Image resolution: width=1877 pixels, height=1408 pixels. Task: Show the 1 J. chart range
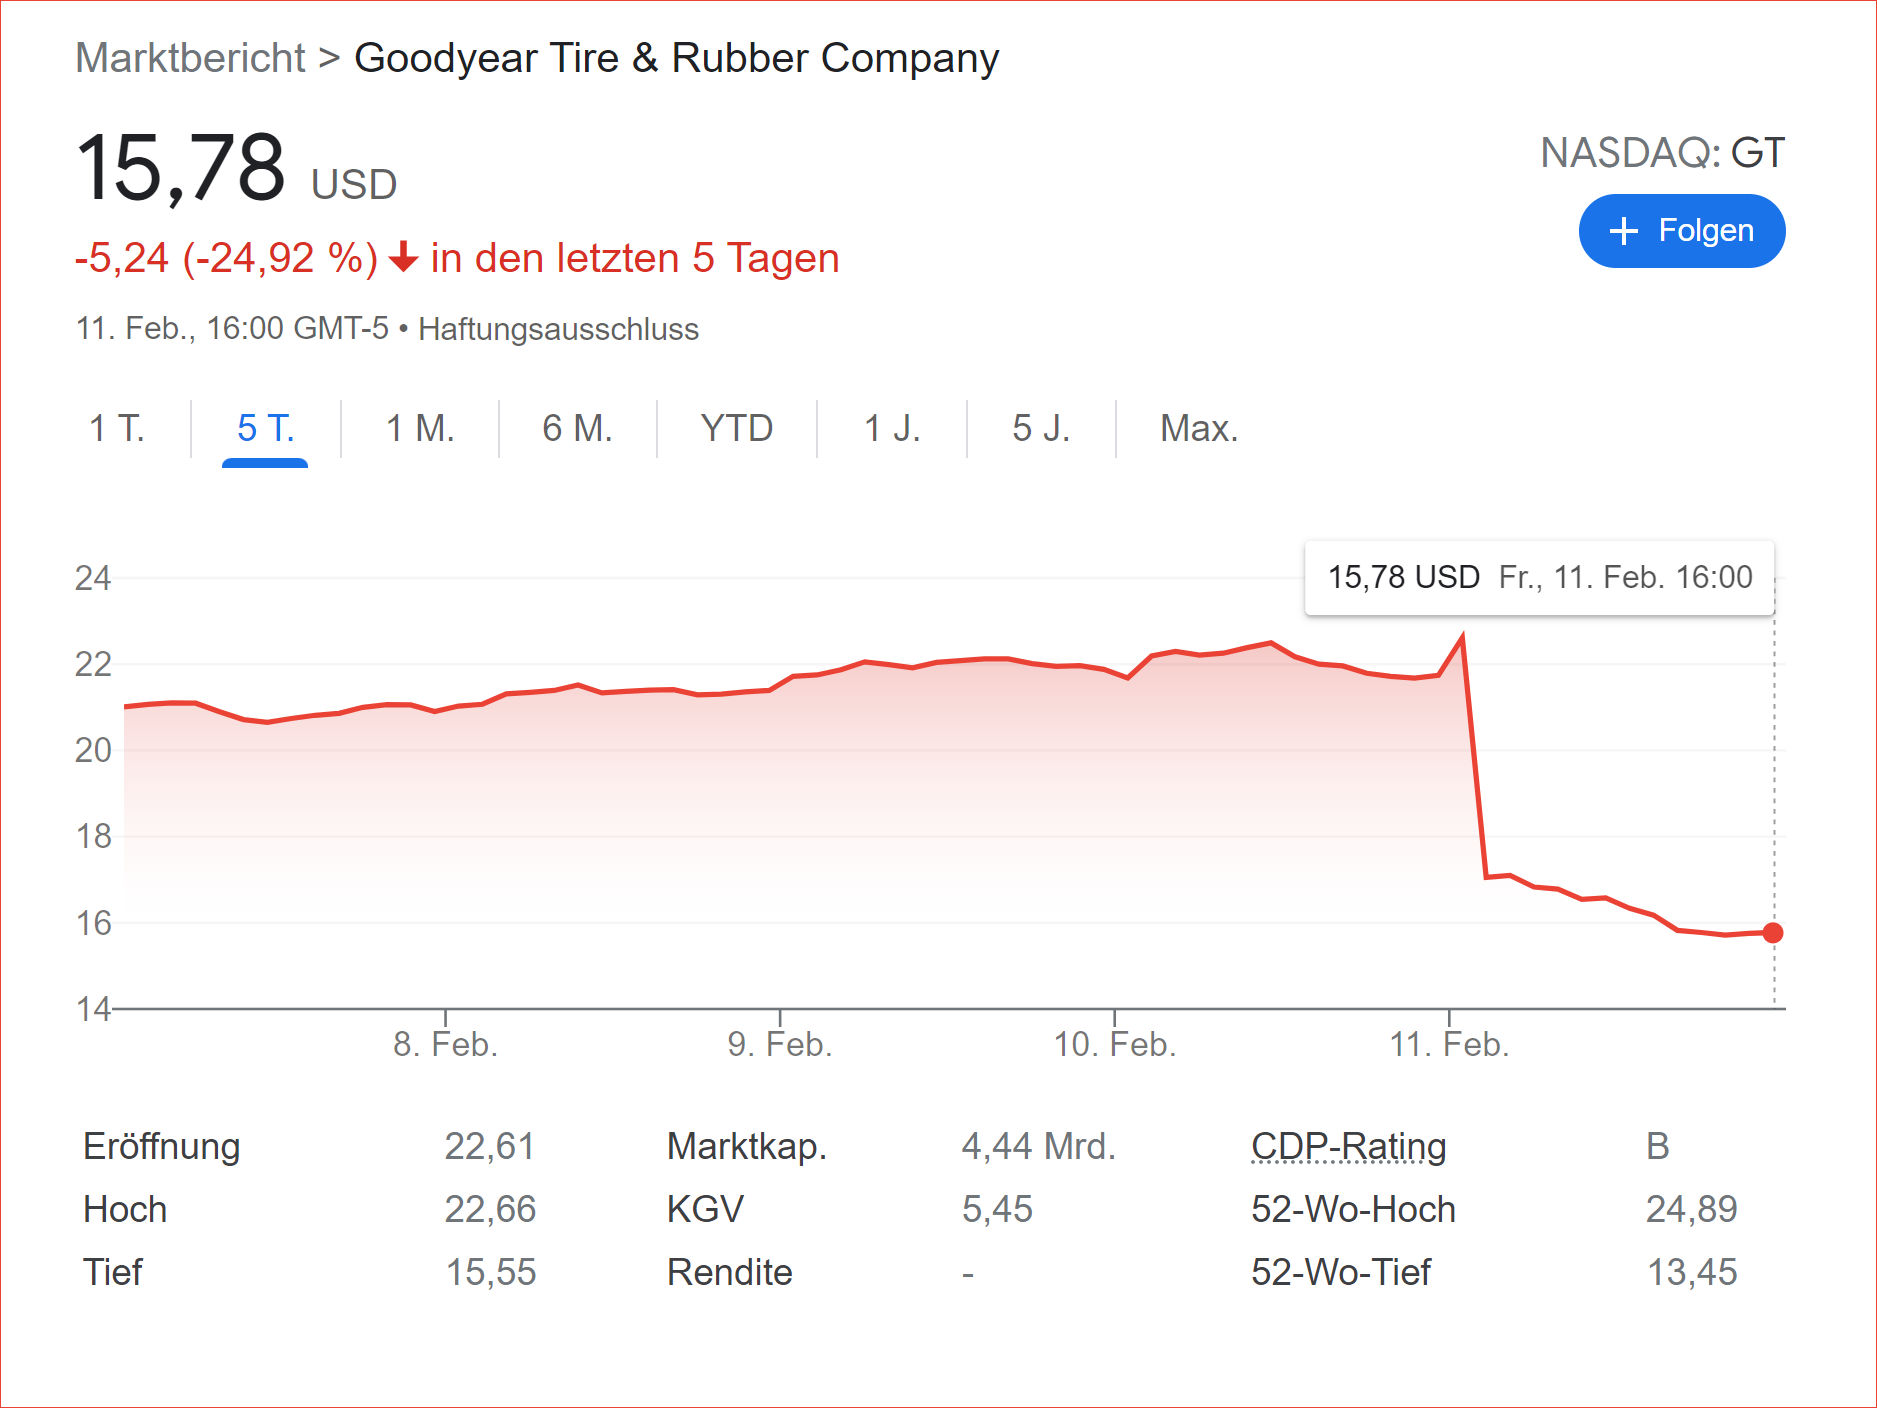click(891, 428)
